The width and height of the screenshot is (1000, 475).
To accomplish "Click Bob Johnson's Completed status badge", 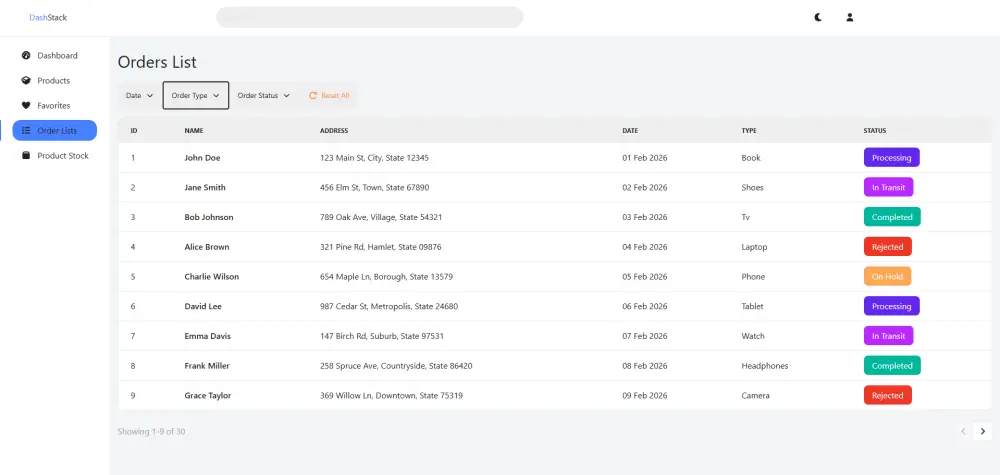I will point(892,217).
